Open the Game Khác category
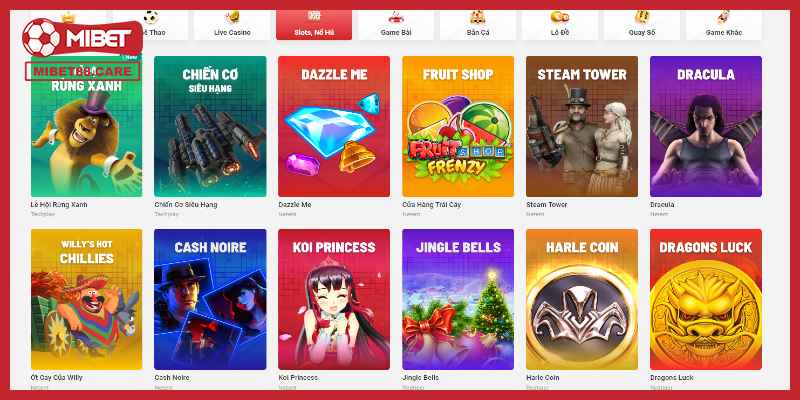This screenshot has height=400, width=800. pos(724,25)
